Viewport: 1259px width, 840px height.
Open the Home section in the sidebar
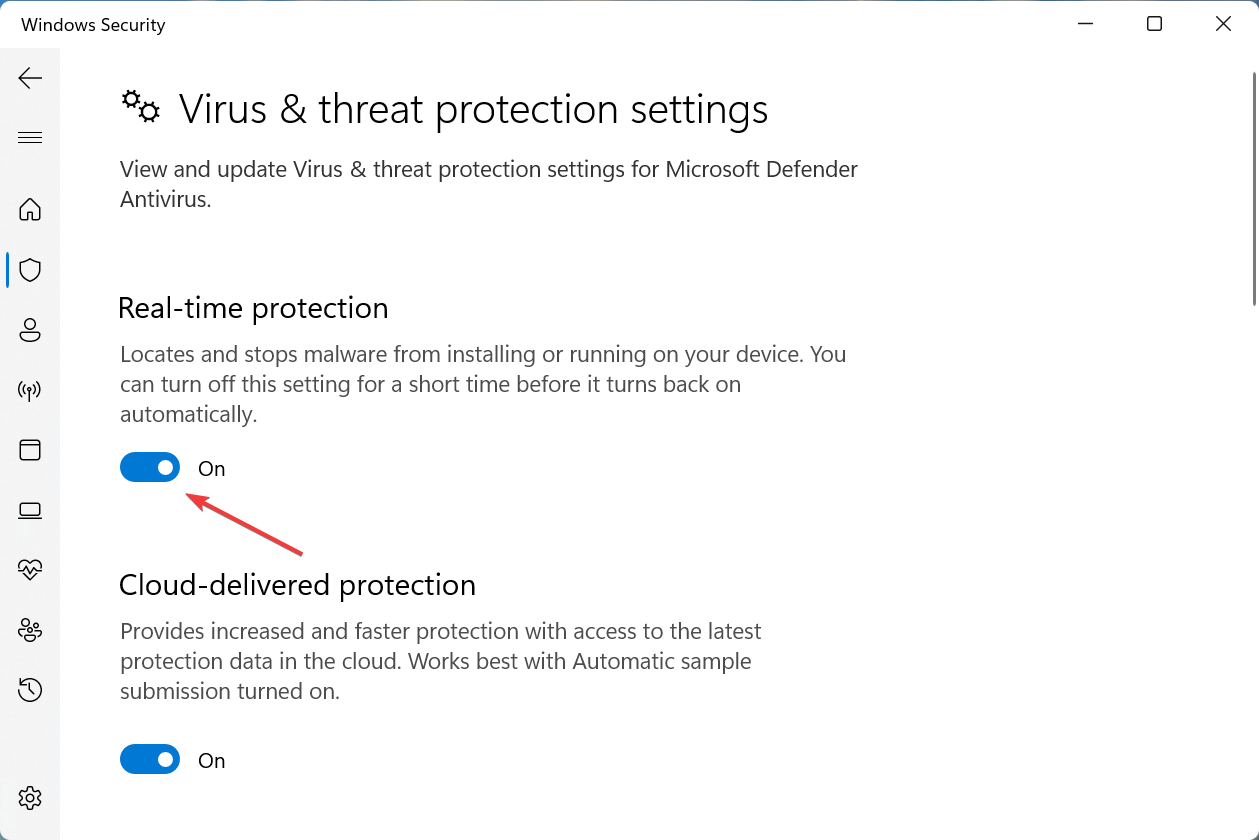click(30, 210)
